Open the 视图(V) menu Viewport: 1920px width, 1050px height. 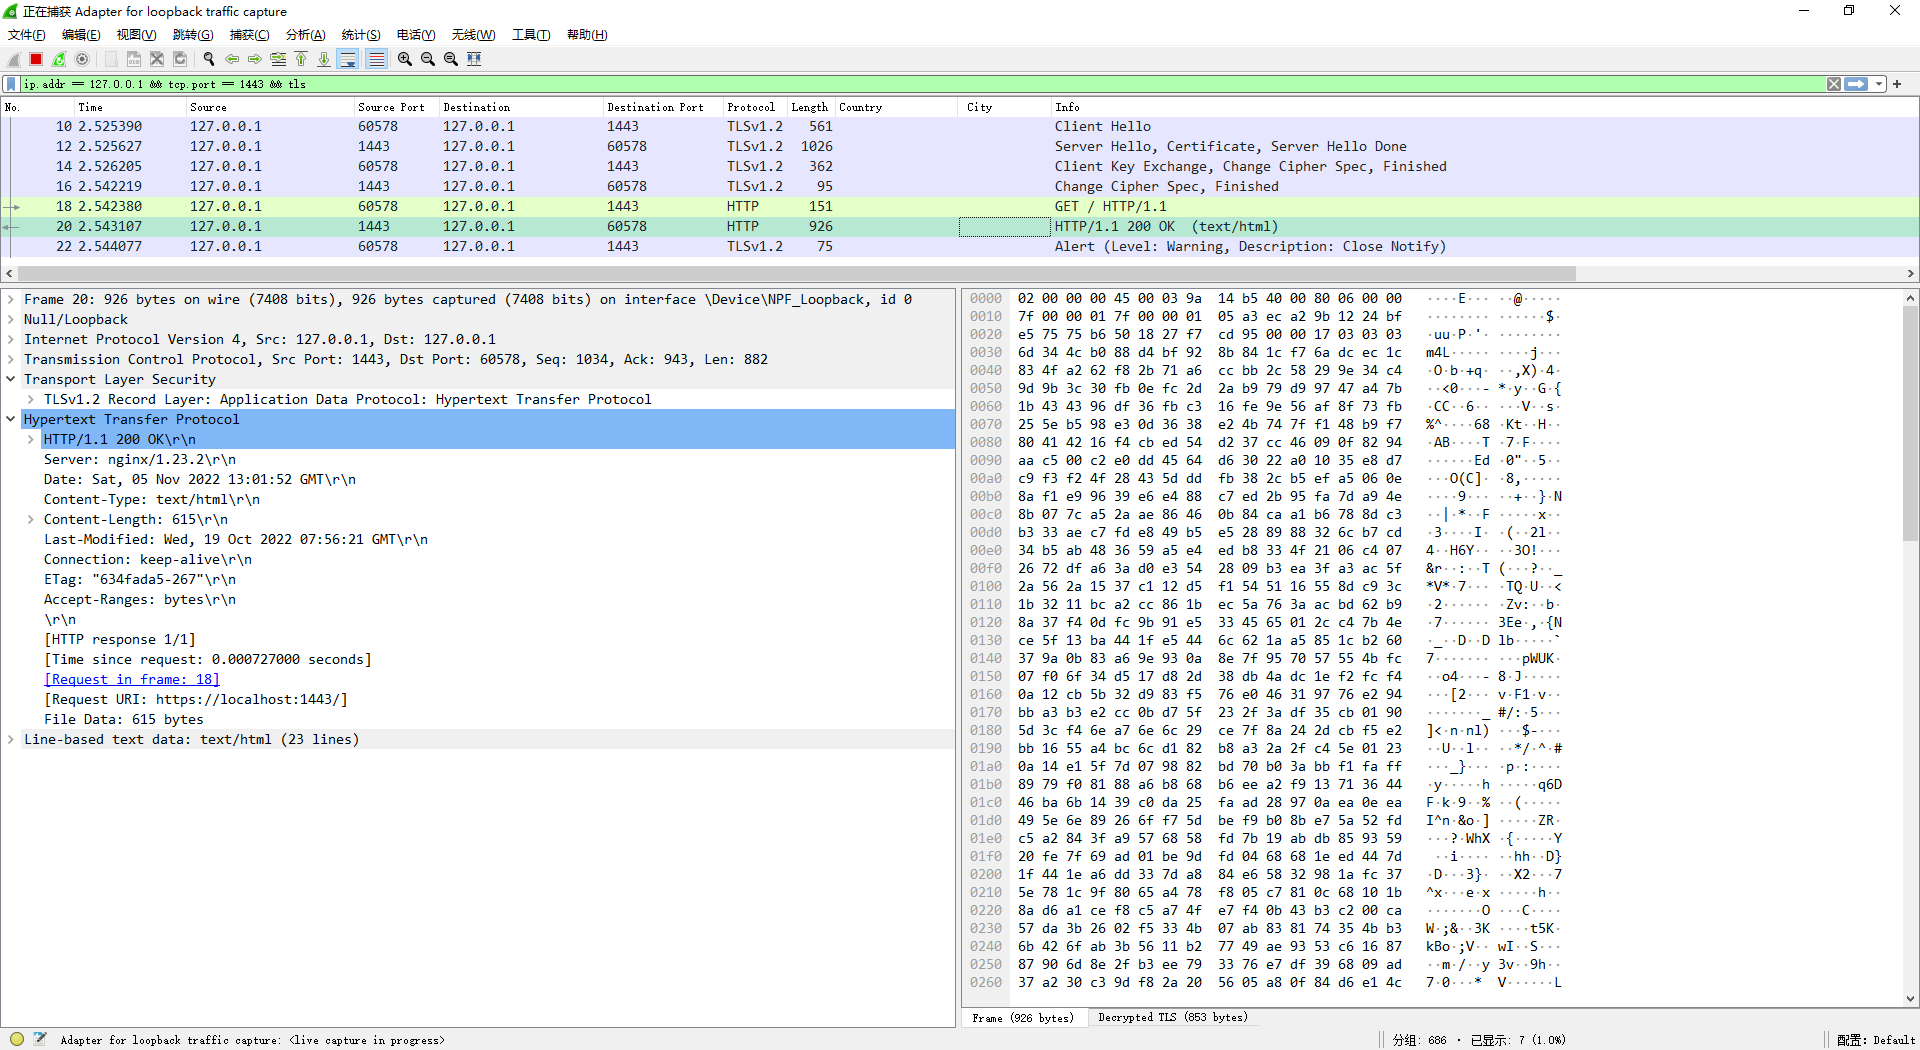136,34
